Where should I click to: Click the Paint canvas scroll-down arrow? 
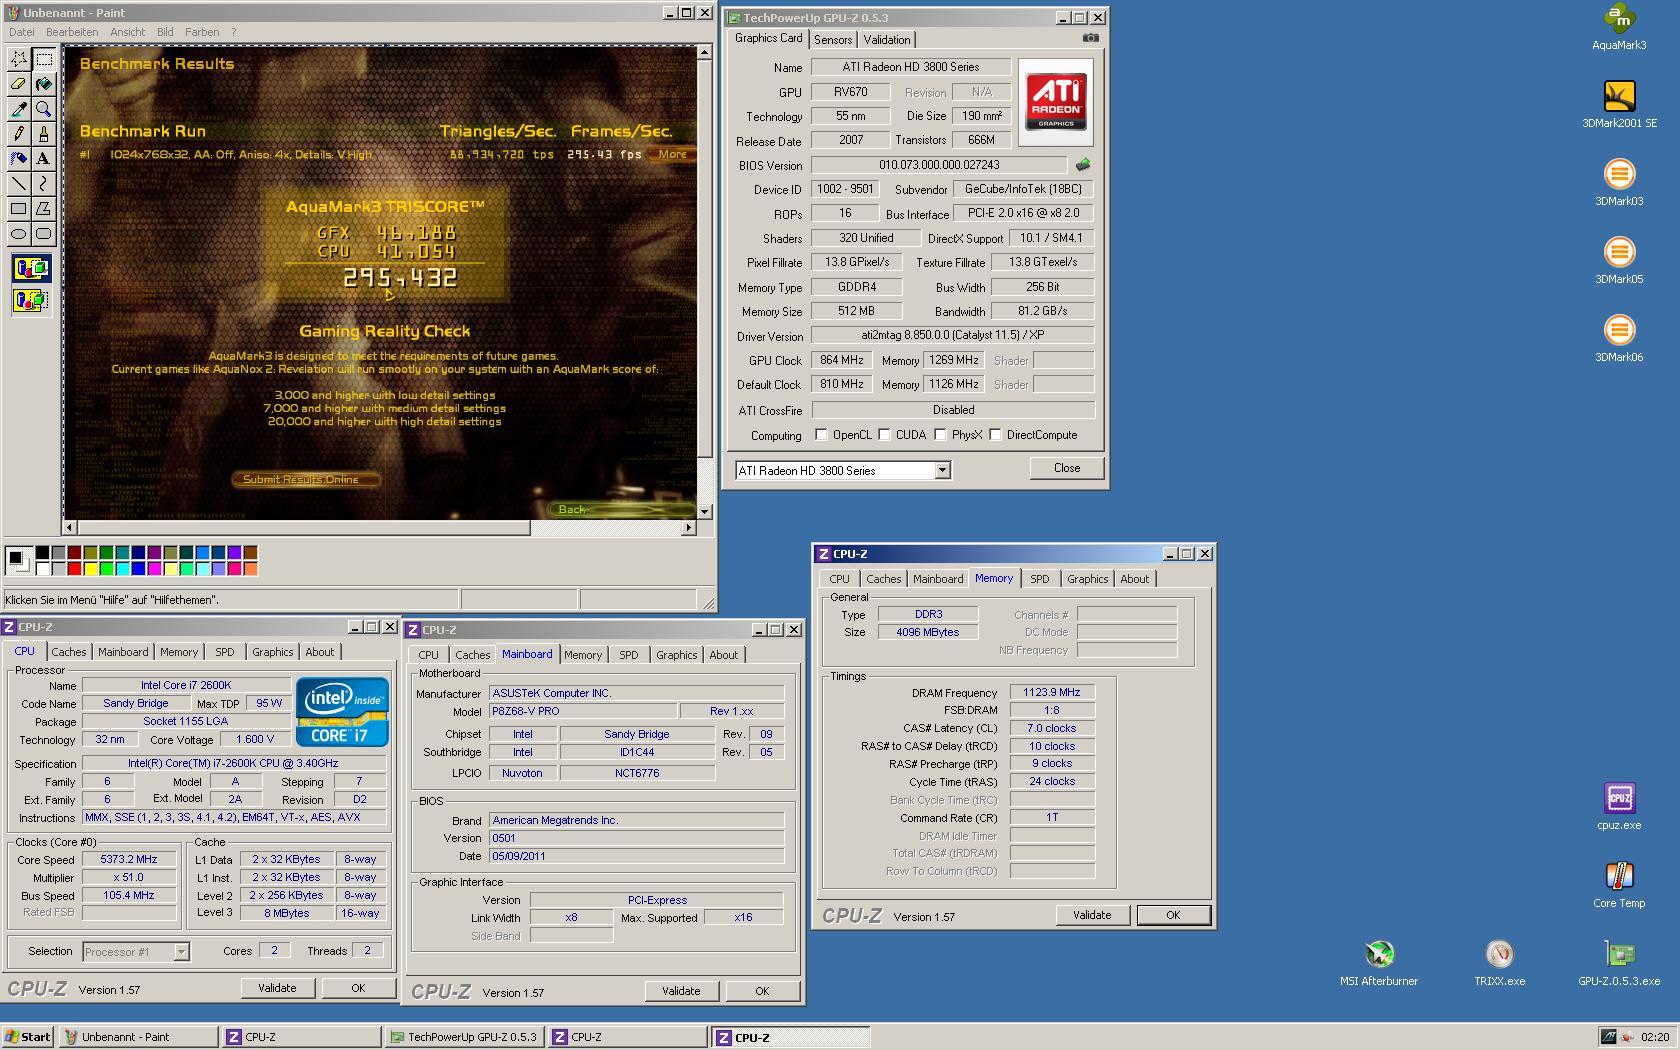point(704,511)
